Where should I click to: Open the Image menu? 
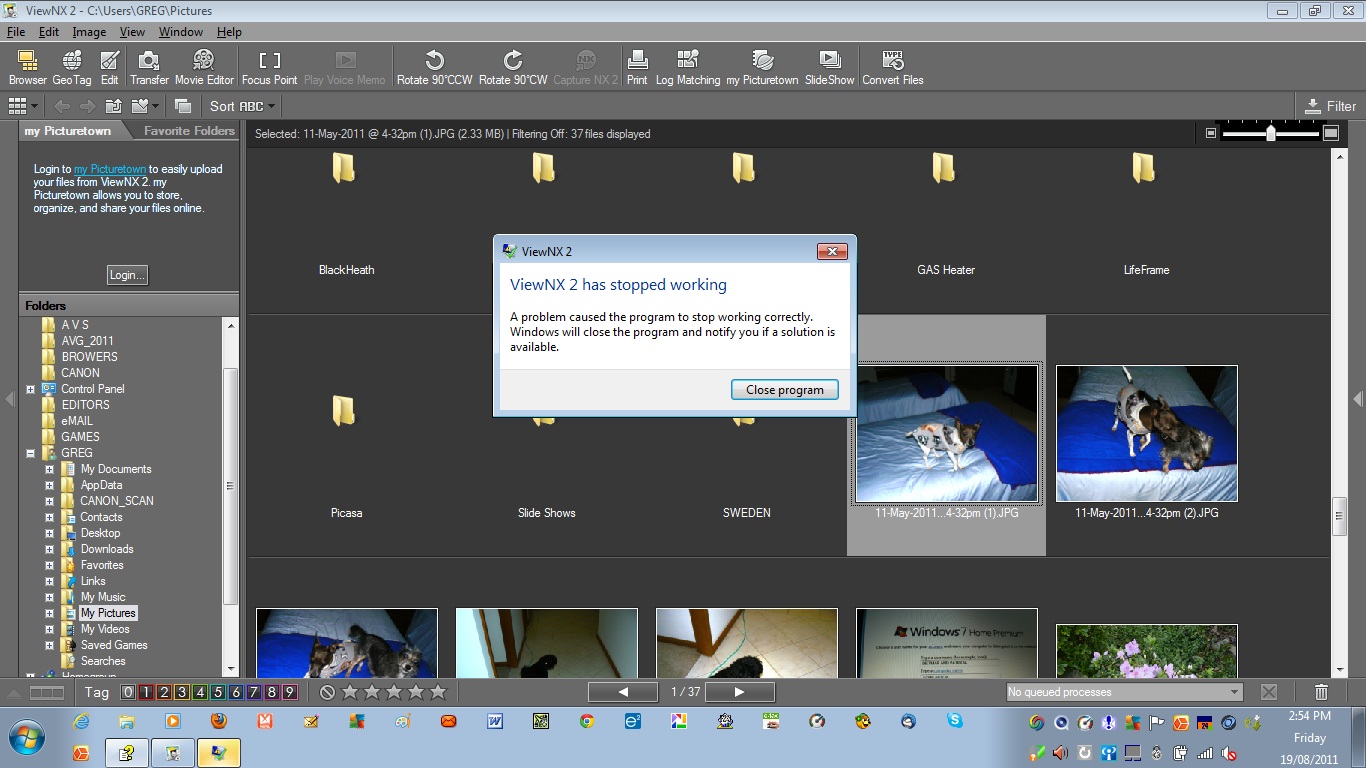click(x=89, y=32)
